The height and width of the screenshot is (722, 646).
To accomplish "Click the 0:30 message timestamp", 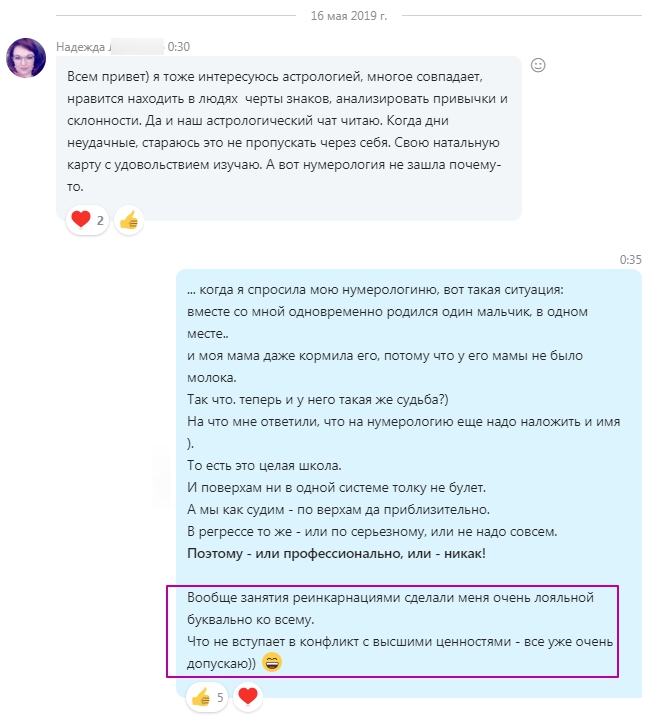I will coord(179,47).
